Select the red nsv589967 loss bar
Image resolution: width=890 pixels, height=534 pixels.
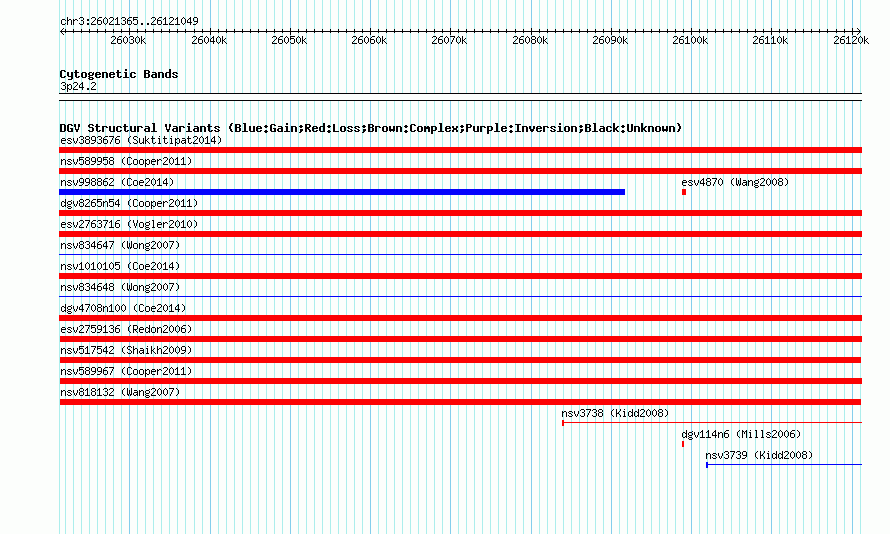pos(460,381)
